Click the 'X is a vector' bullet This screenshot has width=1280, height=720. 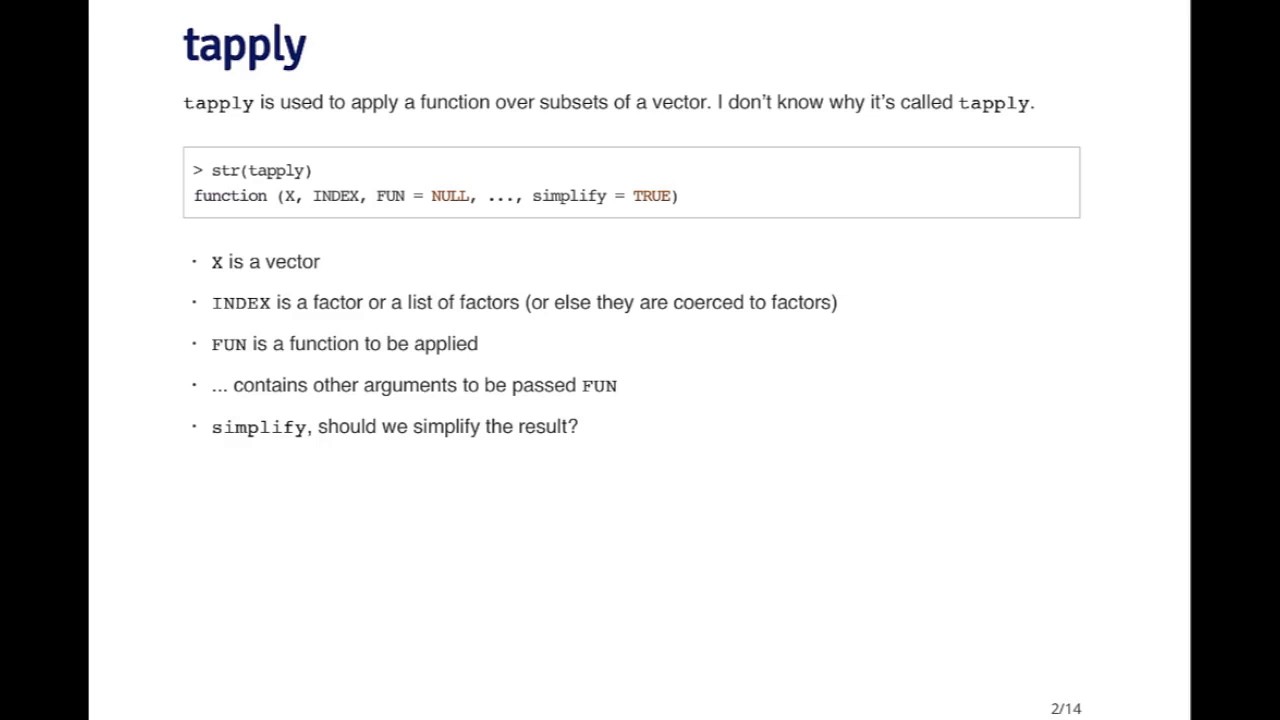pos(266,262)
